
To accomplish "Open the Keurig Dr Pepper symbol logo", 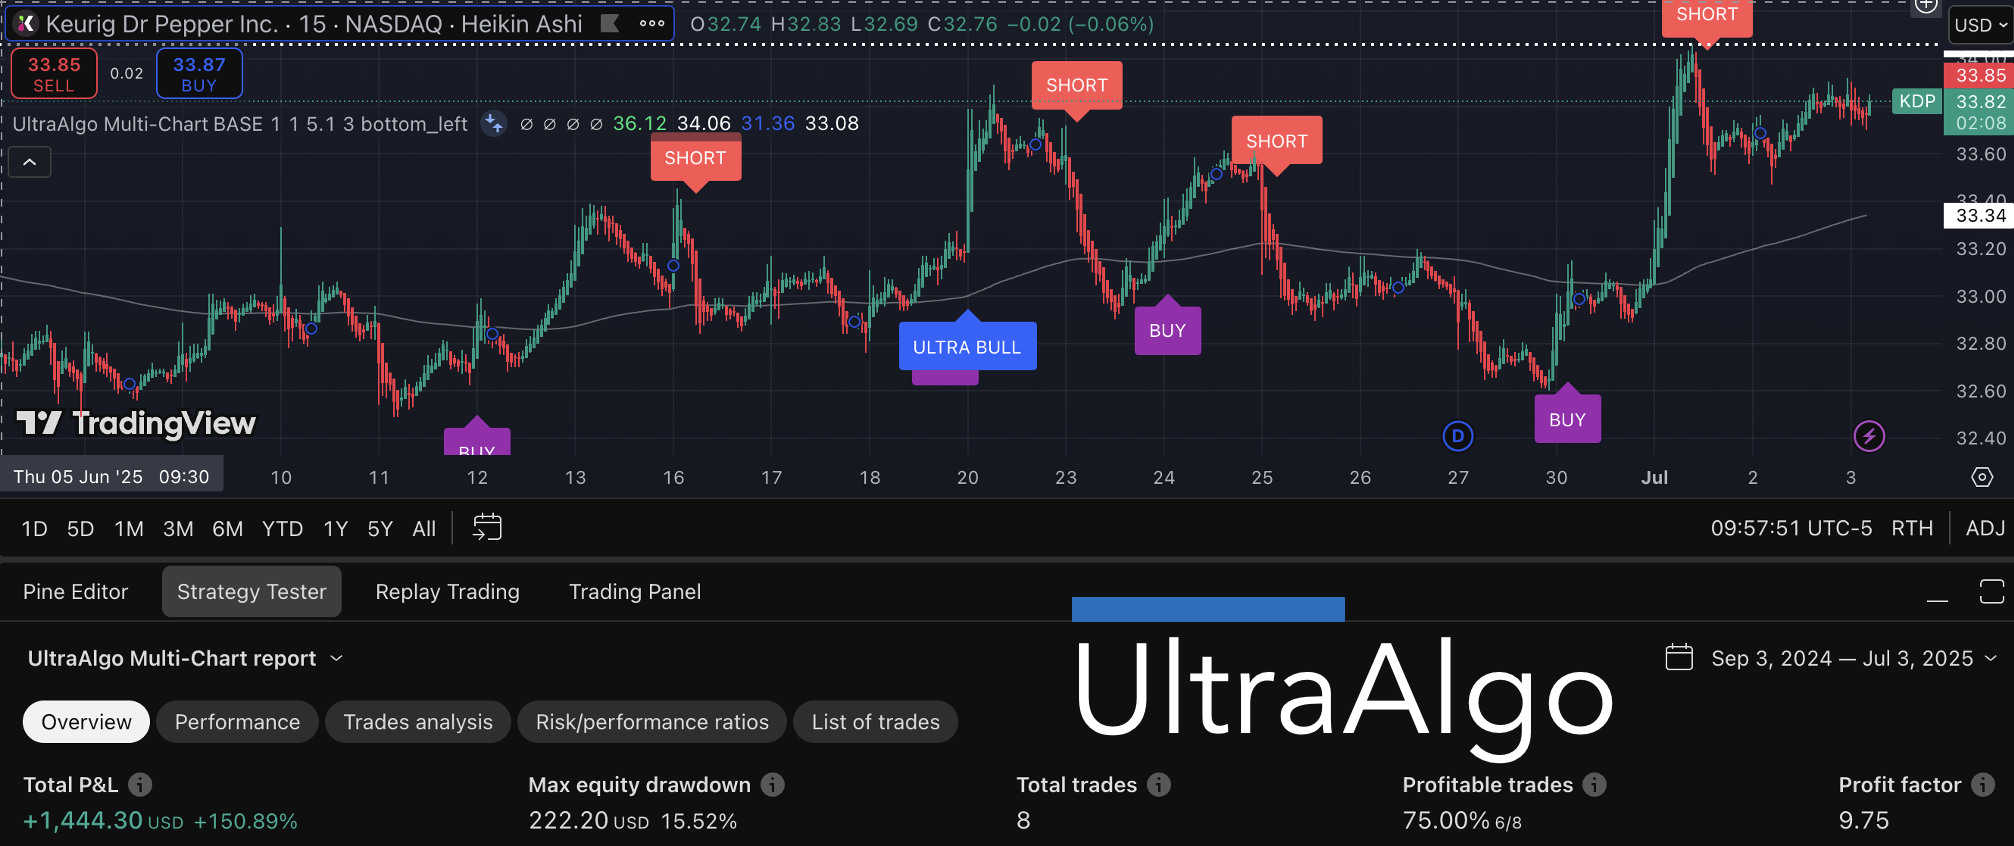I will 26,24.
